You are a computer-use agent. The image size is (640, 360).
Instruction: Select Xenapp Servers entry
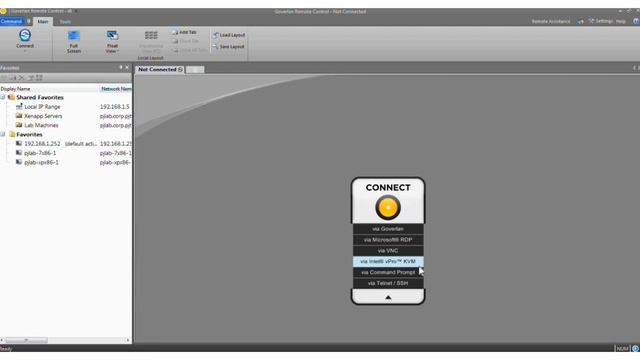click(43, 116)
